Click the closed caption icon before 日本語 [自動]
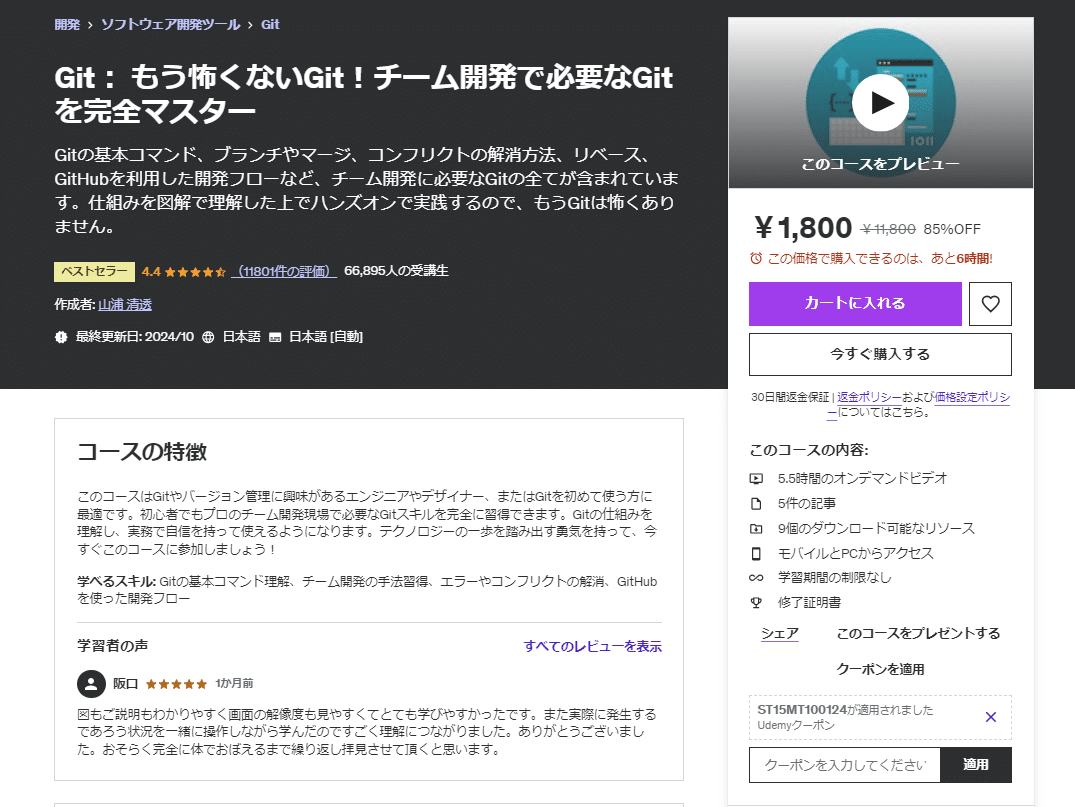1075x807 pixels. [275, 337]
